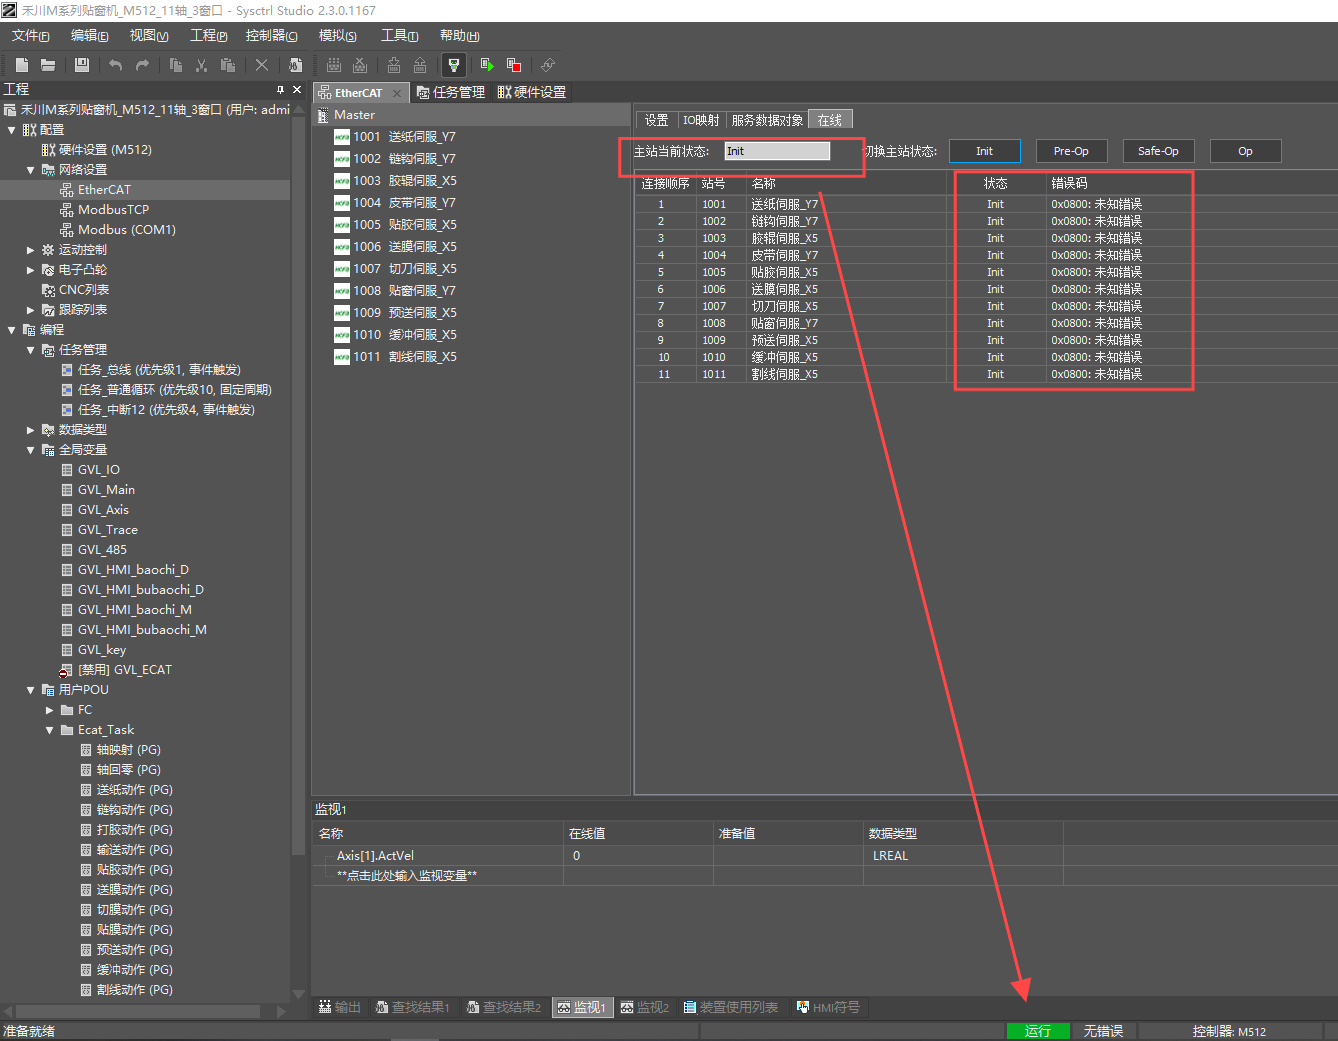Expand the FC folder under 用户POU

point(50,710)
